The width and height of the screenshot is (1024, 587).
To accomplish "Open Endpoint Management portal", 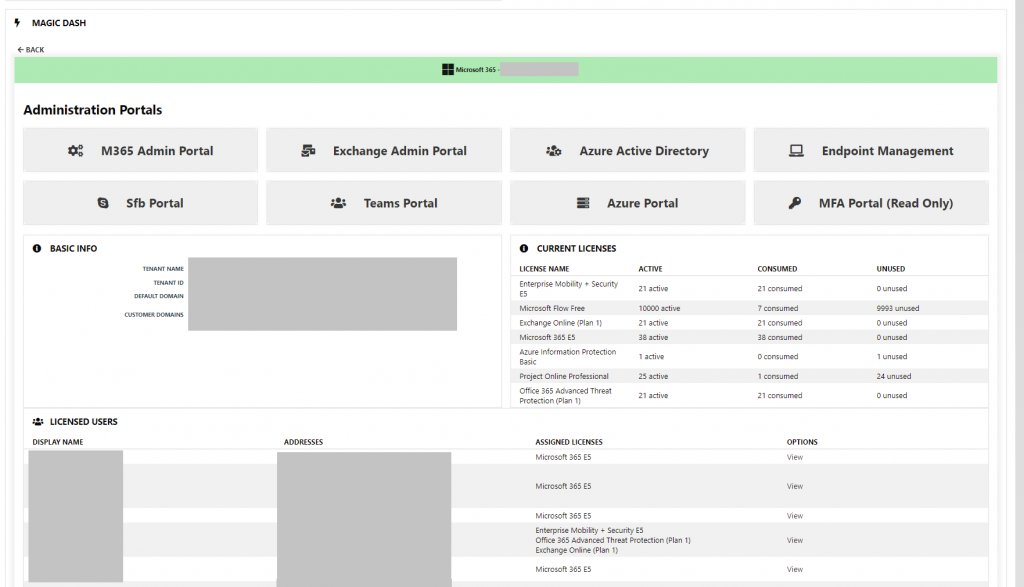I will coord(871,150).
